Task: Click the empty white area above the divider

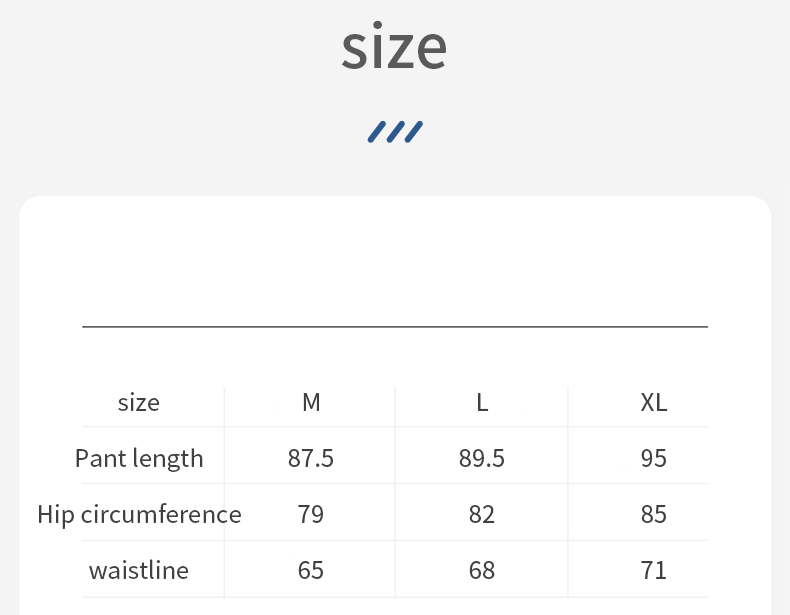Action: tap(395, 260)
